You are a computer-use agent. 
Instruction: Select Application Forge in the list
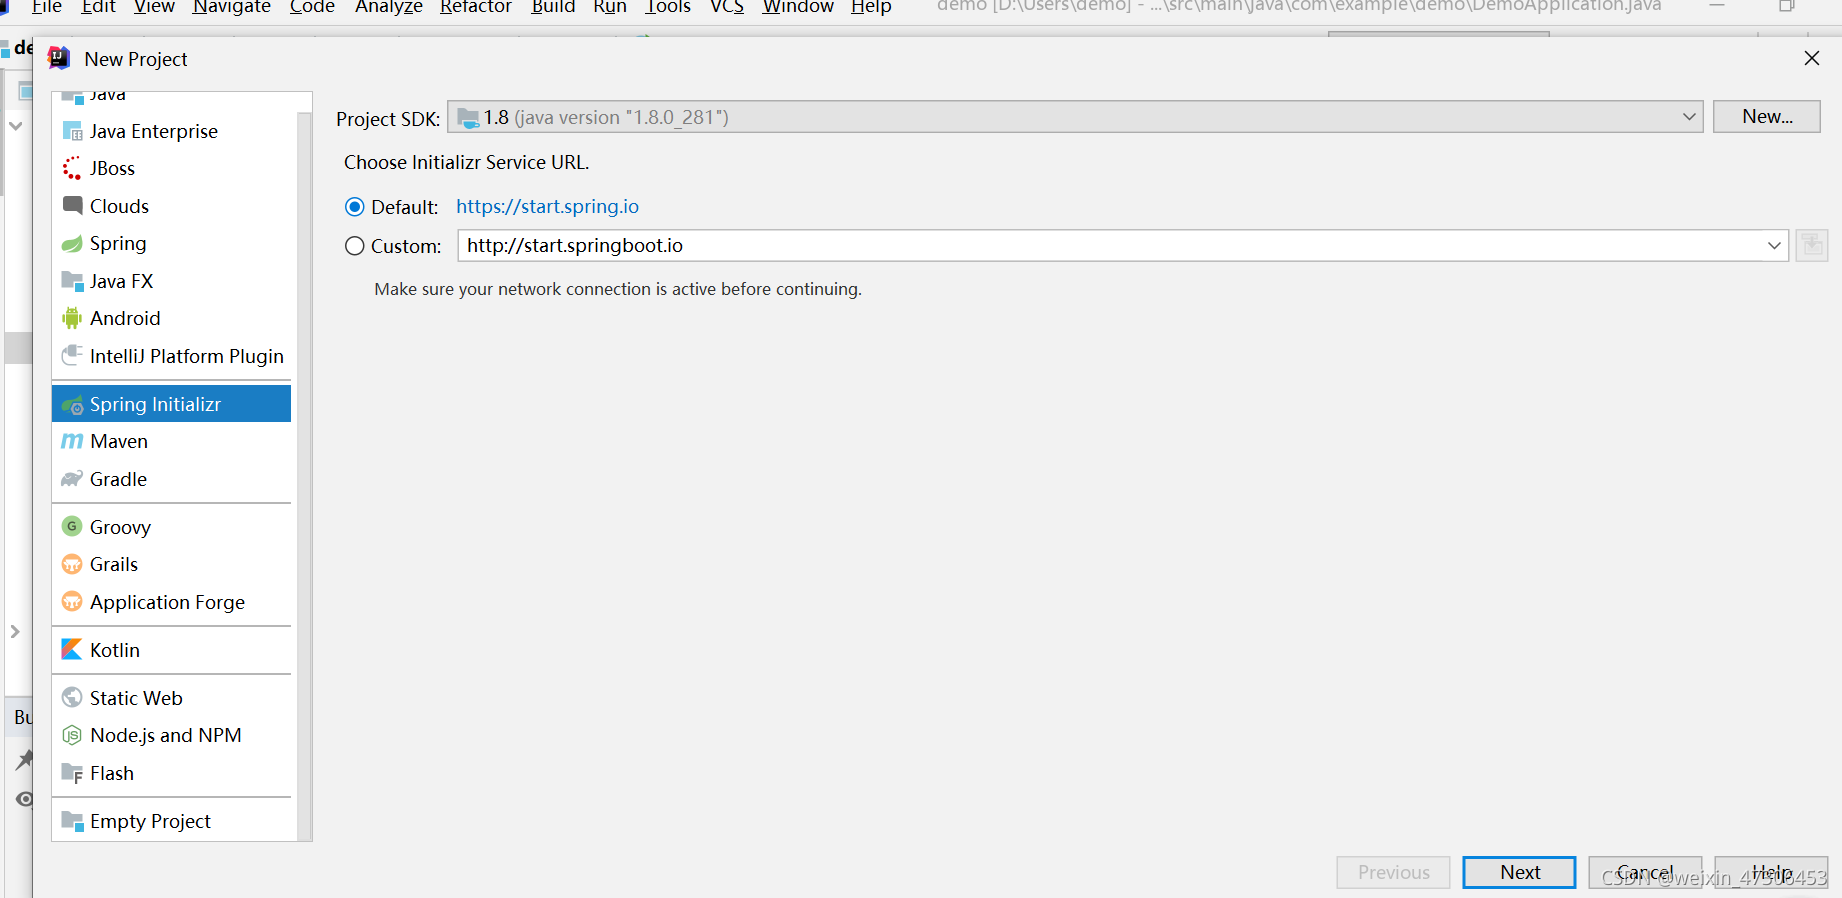click(171, 601)
